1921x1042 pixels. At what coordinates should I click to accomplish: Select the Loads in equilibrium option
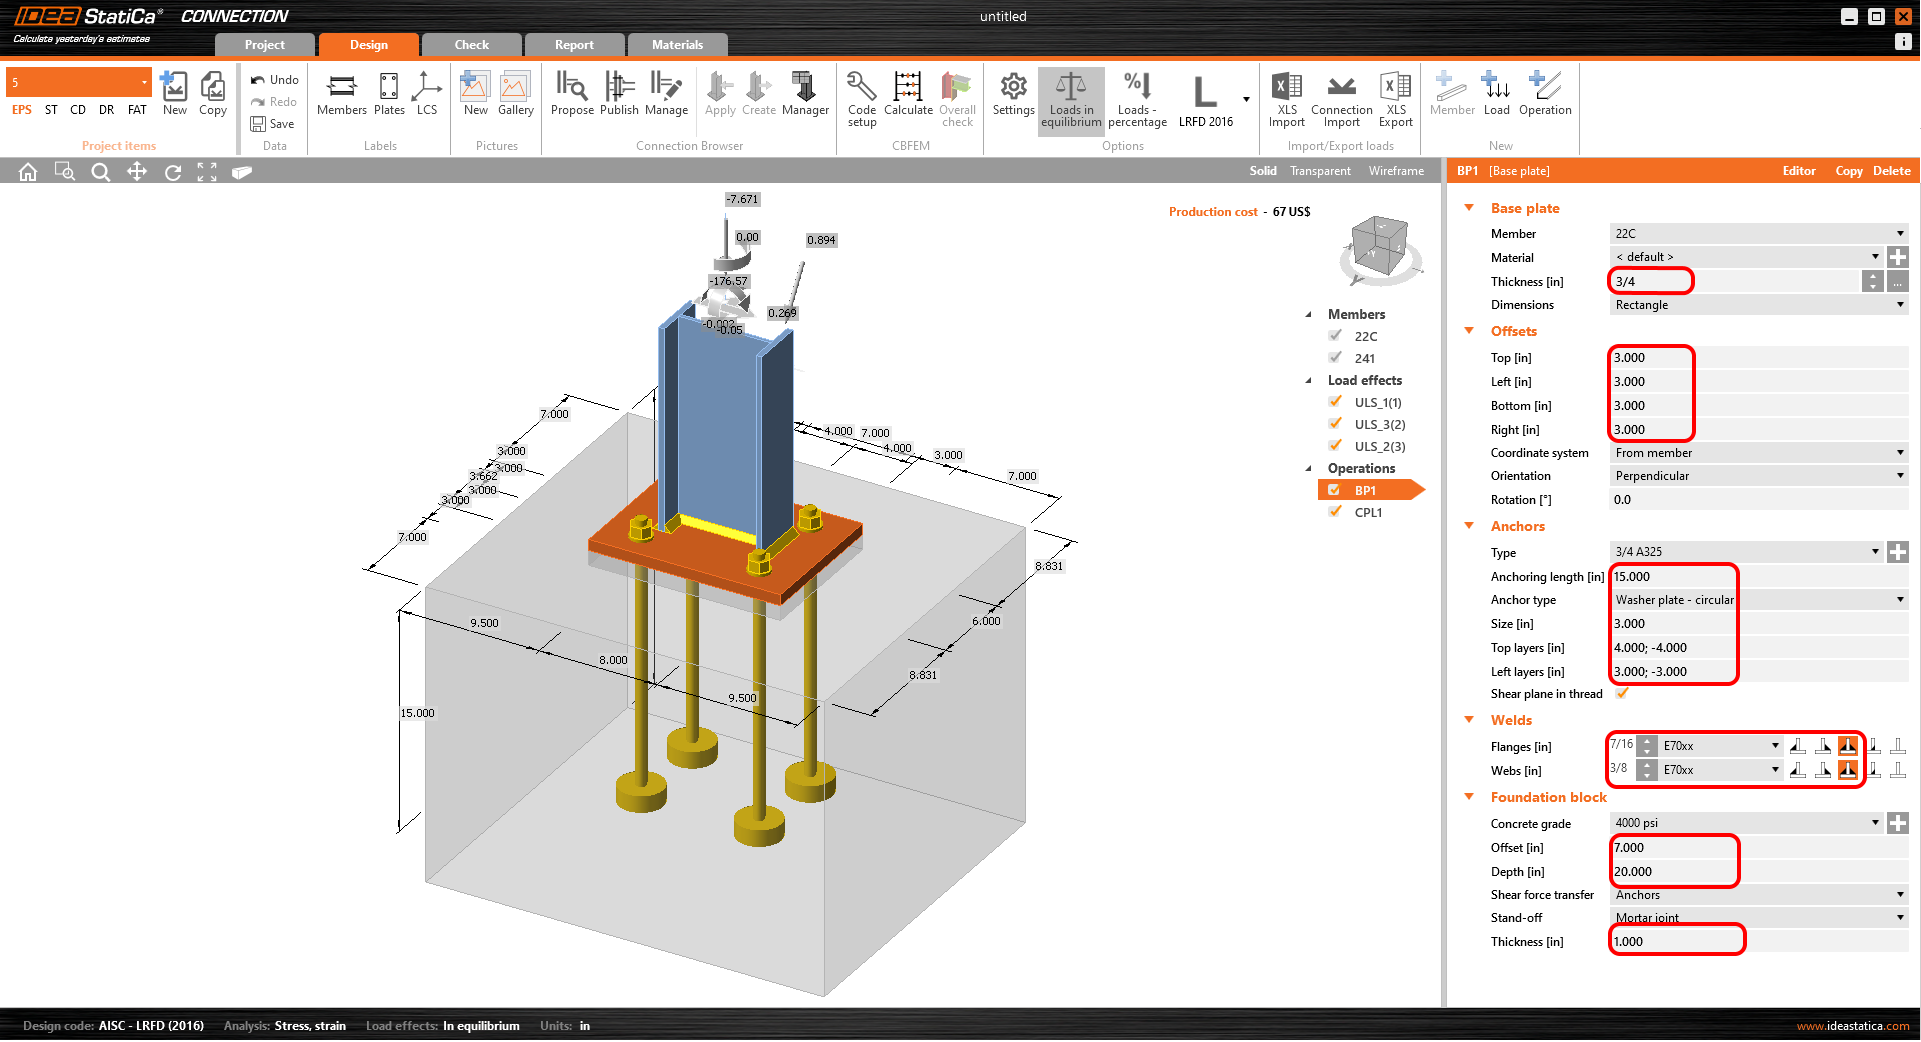(1070, 98)
